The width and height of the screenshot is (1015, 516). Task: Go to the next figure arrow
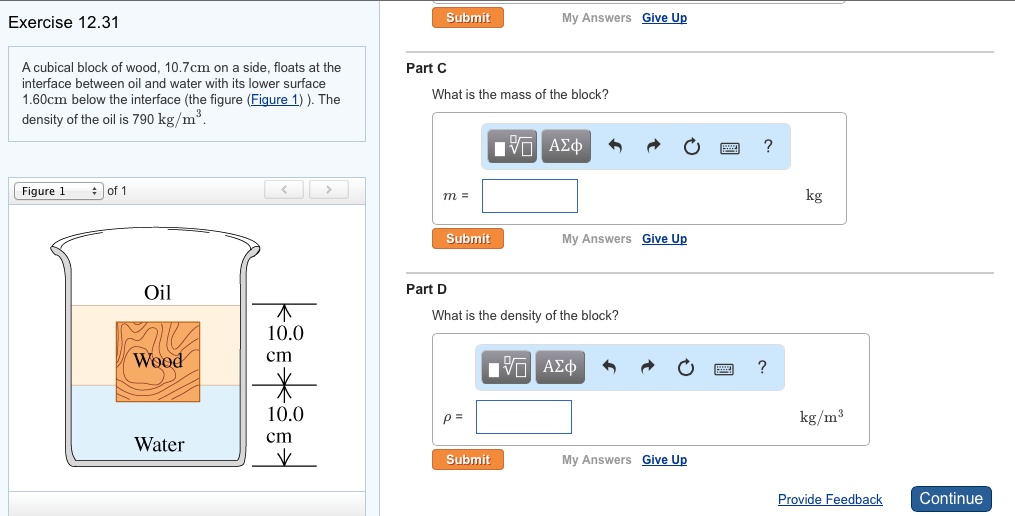click(x=327, y=190)
